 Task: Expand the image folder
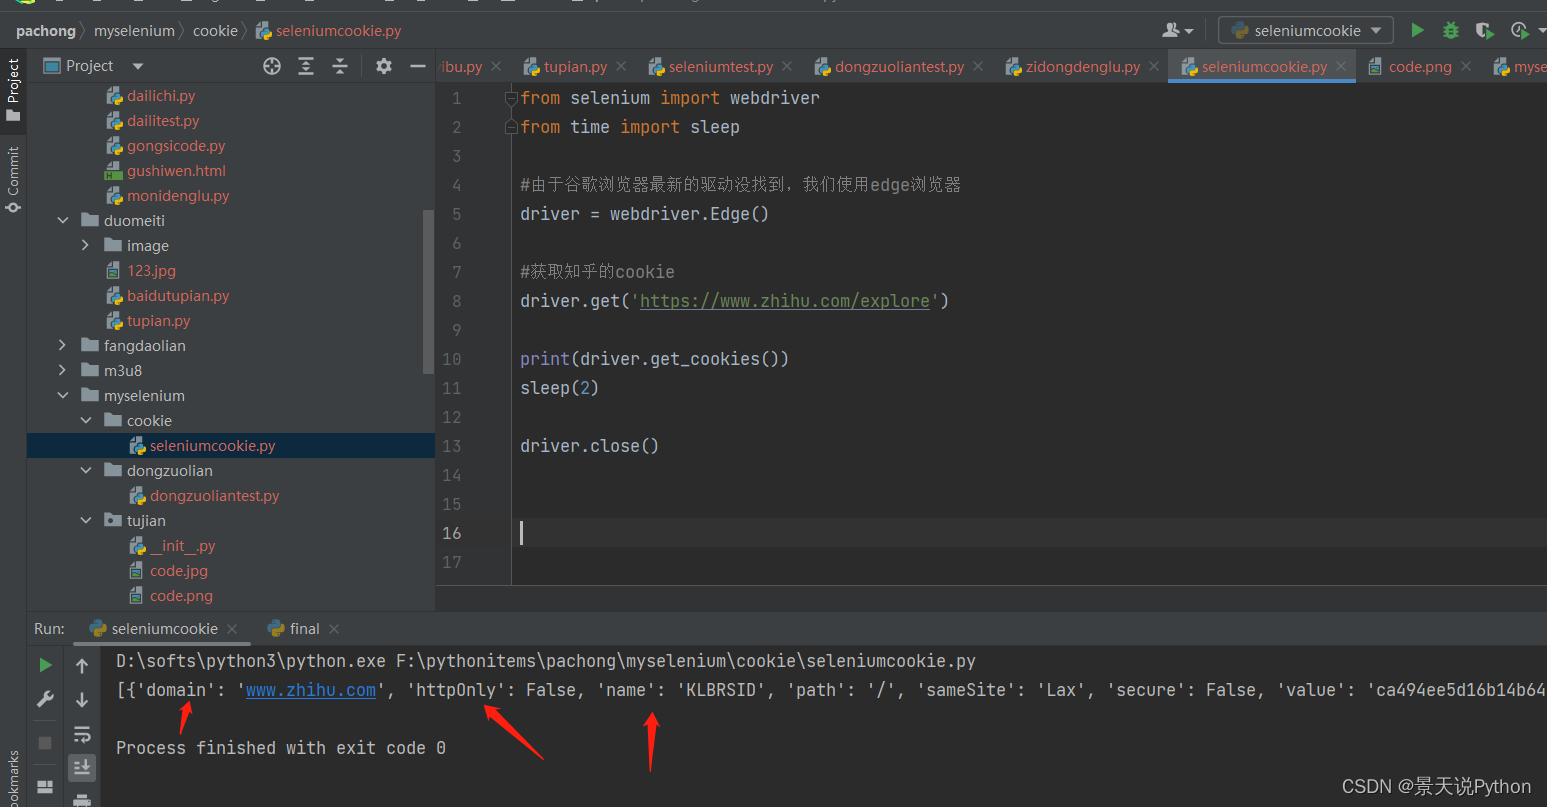[86, 246]
